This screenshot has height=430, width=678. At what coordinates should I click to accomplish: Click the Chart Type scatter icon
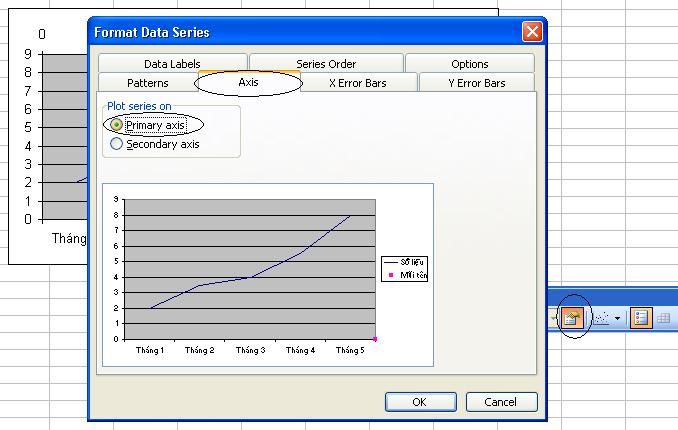tap(602, 318)
